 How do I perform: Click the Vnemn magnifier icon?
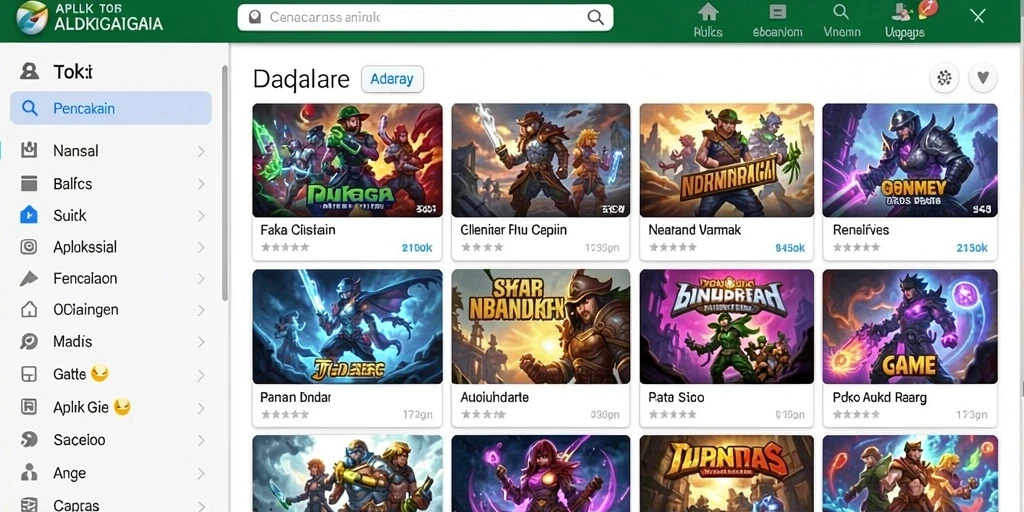tap(841, 12)
